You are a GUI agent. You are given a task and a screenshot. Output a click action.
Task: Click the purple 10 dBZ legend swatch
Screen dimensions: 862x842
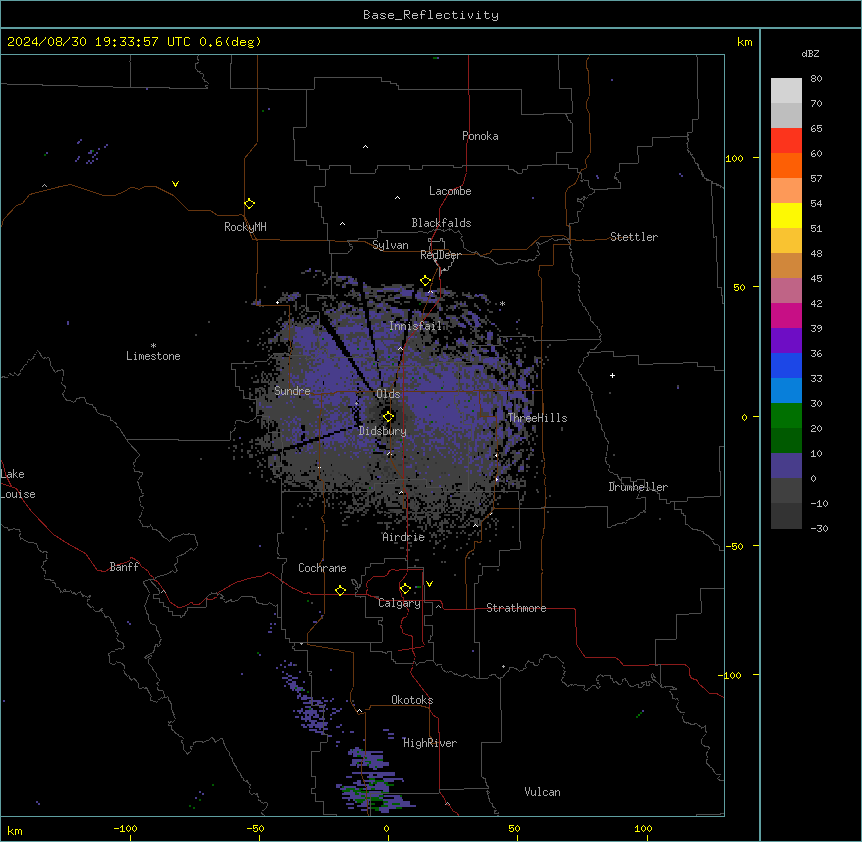coord(786,466)
